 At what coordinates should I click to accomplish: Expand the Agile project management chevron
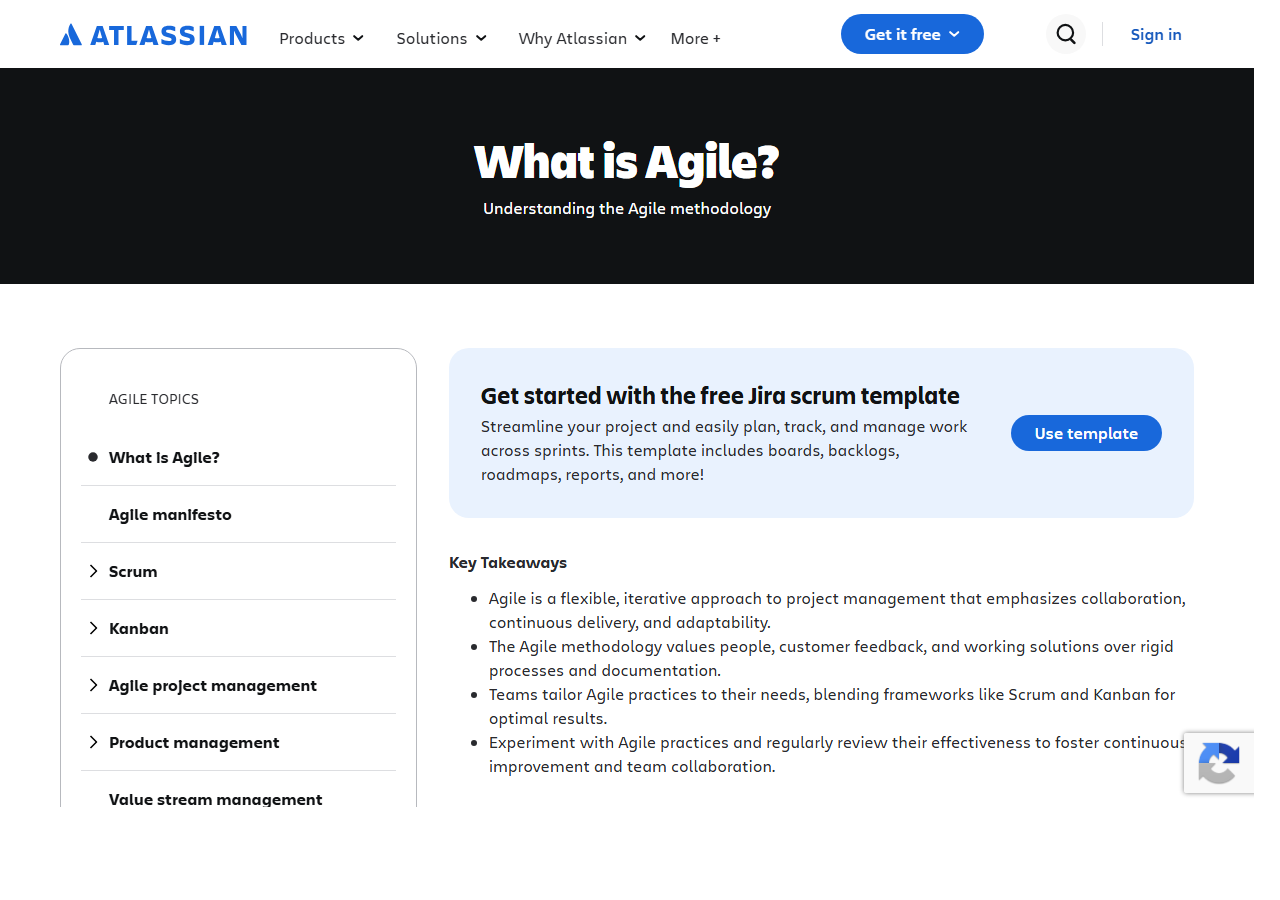93,685
